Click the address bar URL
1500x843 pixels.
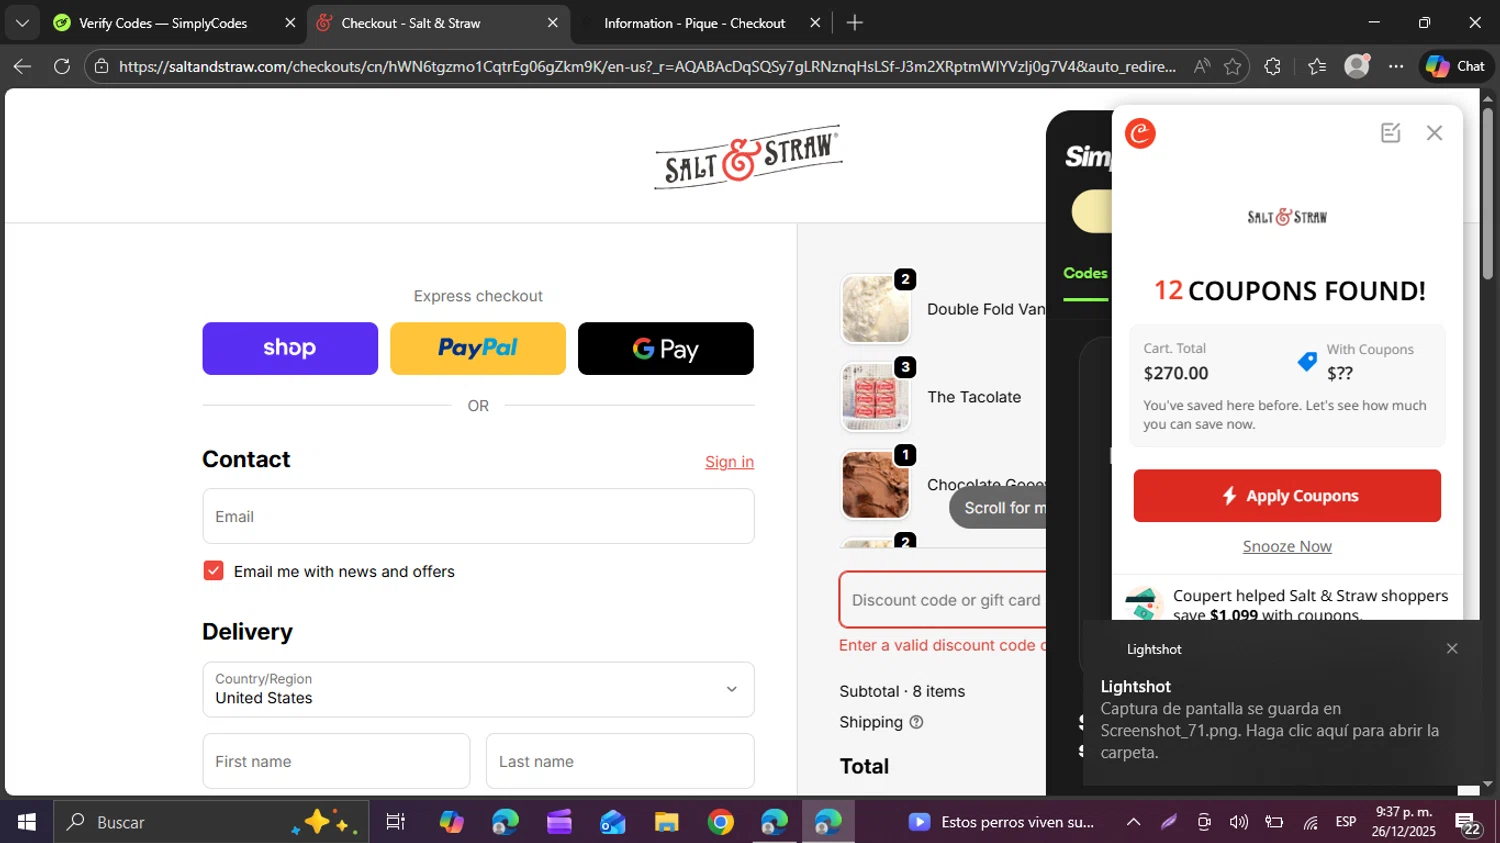coord(647,66)
